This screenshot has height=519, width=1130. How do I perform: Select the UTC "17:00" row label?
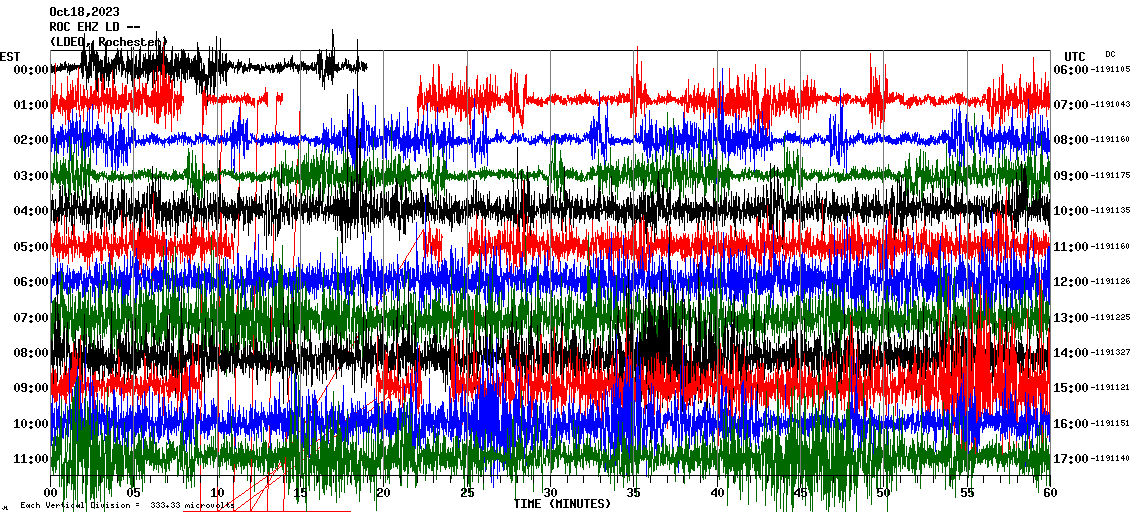(x=1071, y=458)
